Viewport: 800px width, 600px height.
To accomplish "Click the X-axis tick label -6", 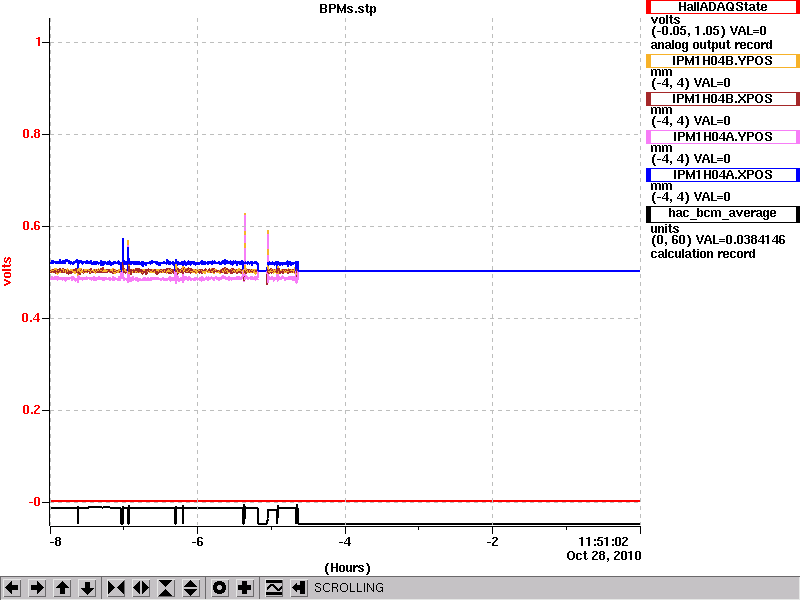I will tap(197, 542).
